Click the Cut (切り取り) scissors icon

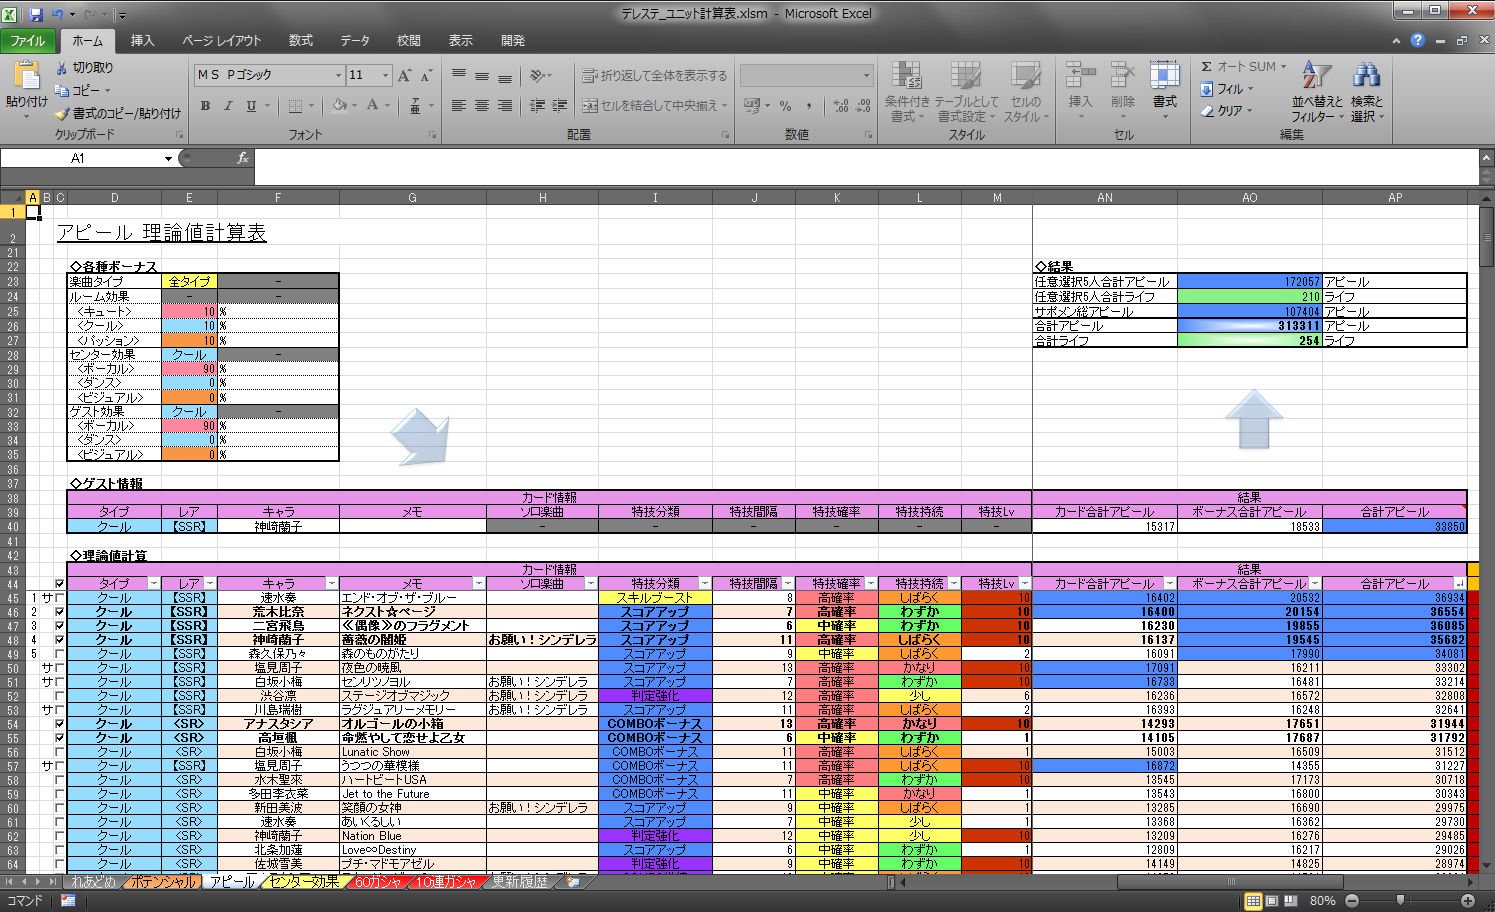click(62, 68)
